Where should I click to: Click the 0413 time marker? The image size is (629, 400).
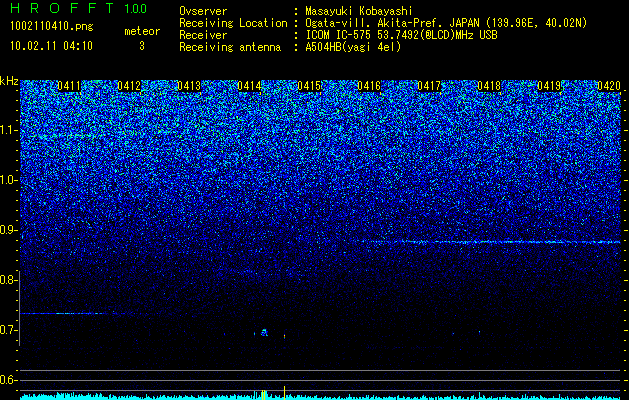tap(189, 86)
